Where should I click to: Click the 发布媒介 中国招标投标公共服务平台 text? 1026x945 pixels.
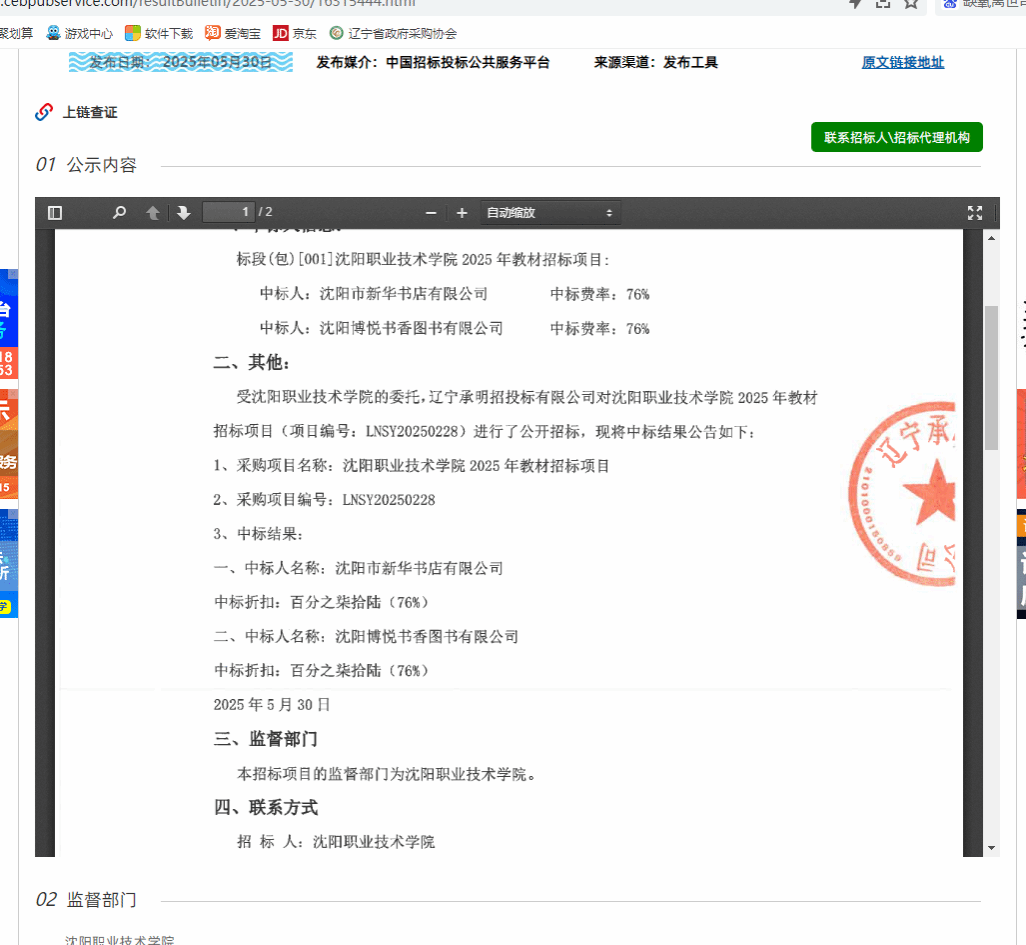point(433,62)
